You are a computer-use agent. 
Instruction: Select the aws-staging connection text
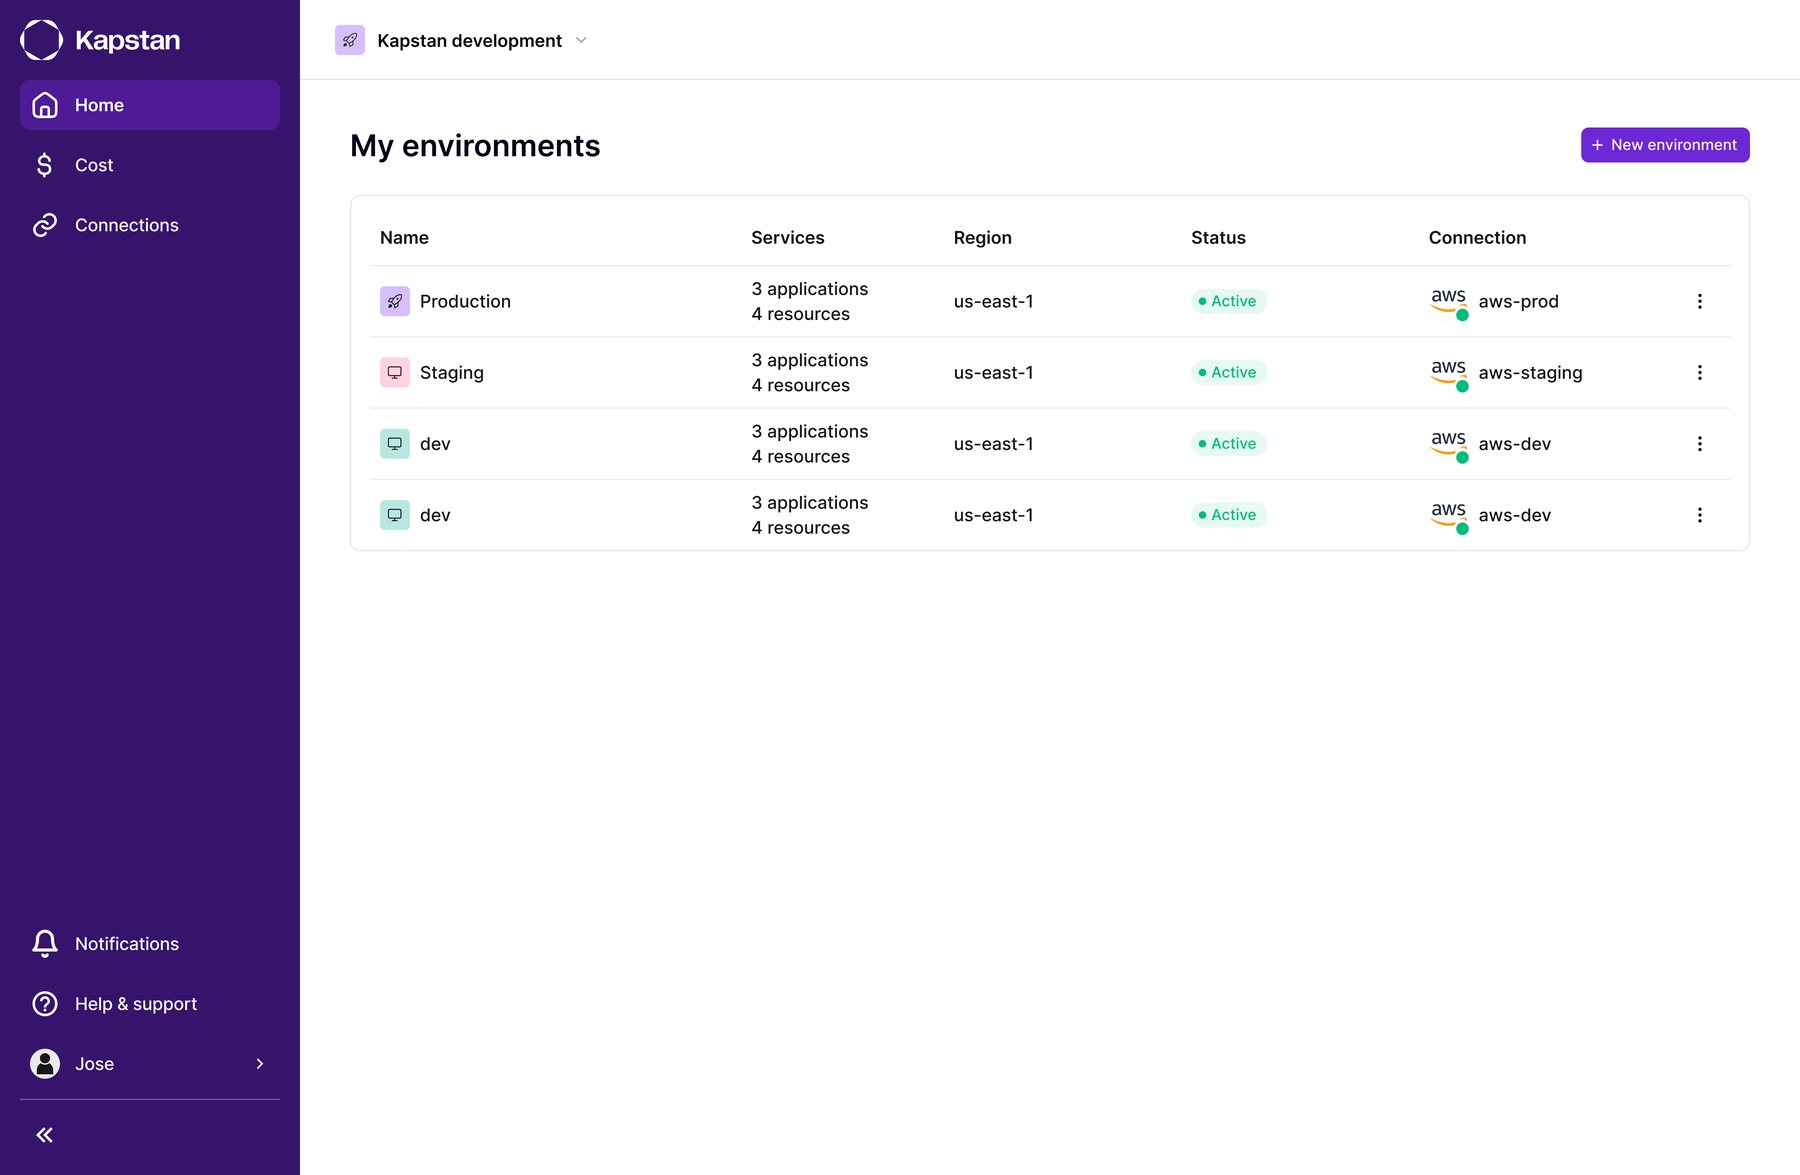click(x=1530, y=372)
